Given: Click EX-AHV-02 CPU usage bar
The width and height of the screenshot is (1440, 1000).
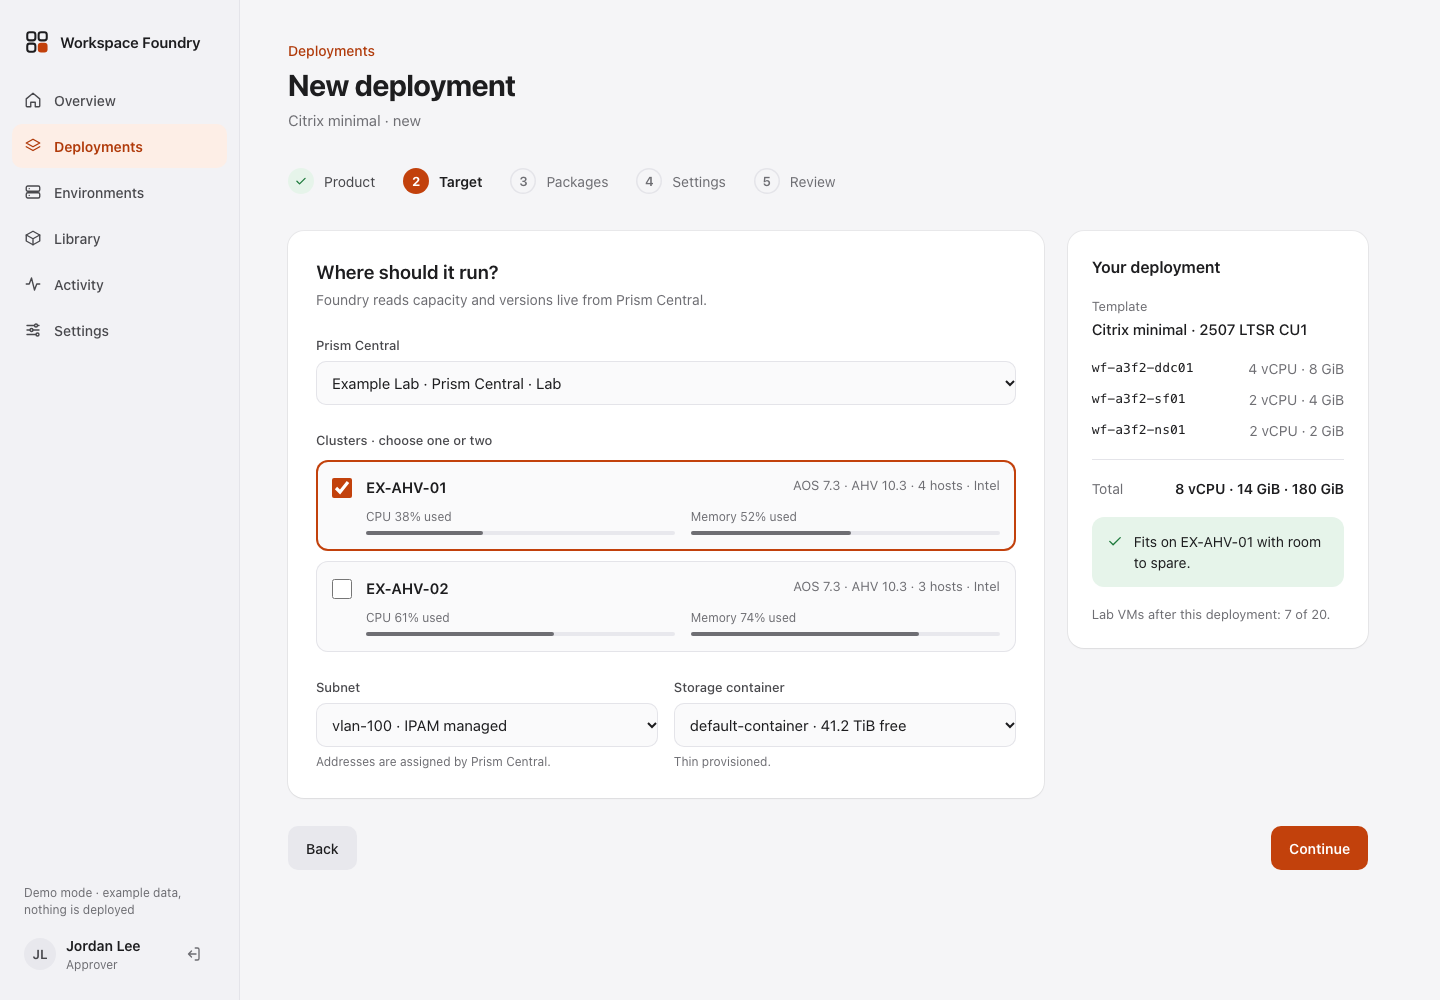Looking at the screenshot, I should click(x=520, y=634).
